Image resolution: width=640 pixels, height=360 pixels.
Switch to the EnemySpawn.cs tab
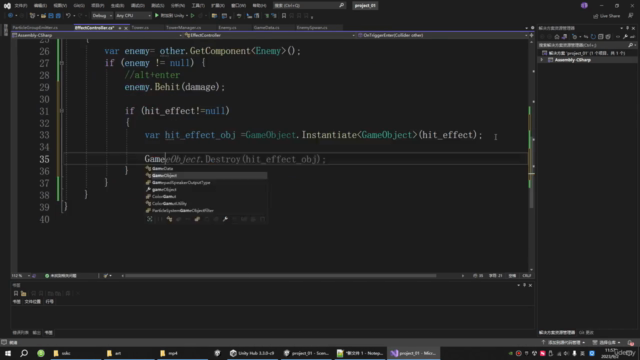click(312, 28)
